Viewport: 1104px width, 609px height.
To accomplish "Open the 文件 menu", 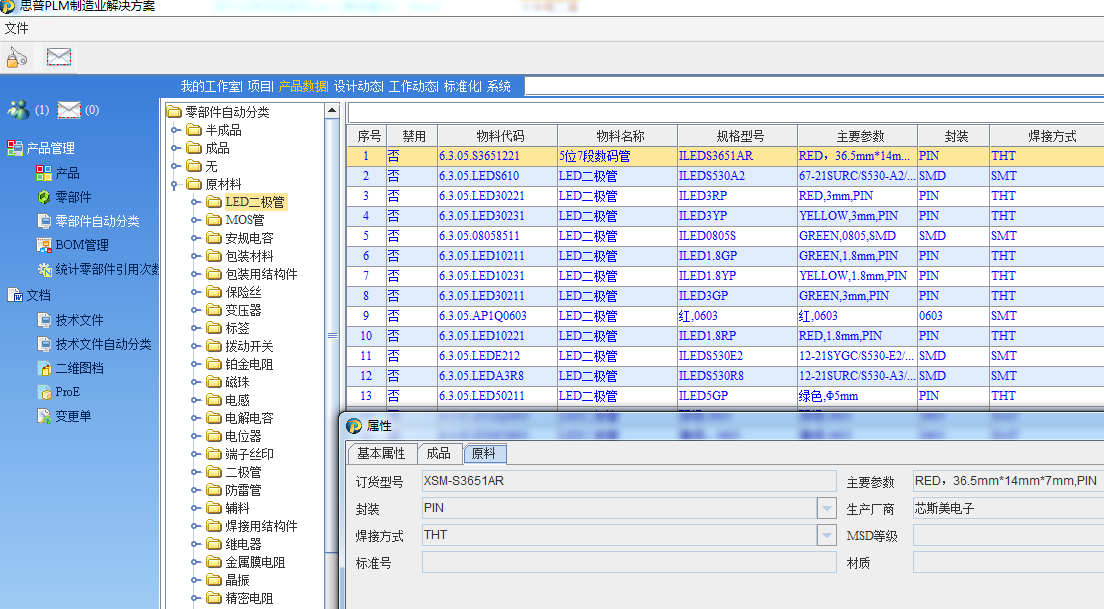I will point(17,28).
